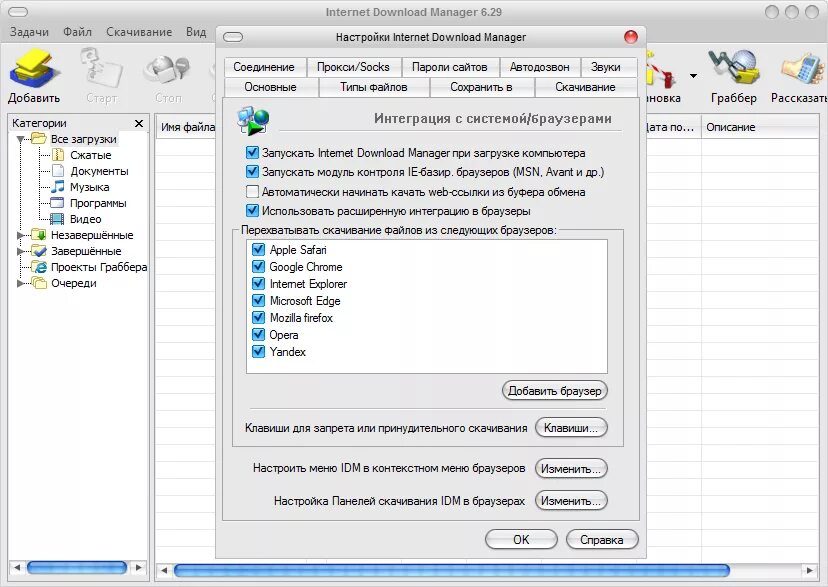Viewport: 828px width, 587px height.
Task: Expand the Очереди tree node
Action: click(21, 283)
